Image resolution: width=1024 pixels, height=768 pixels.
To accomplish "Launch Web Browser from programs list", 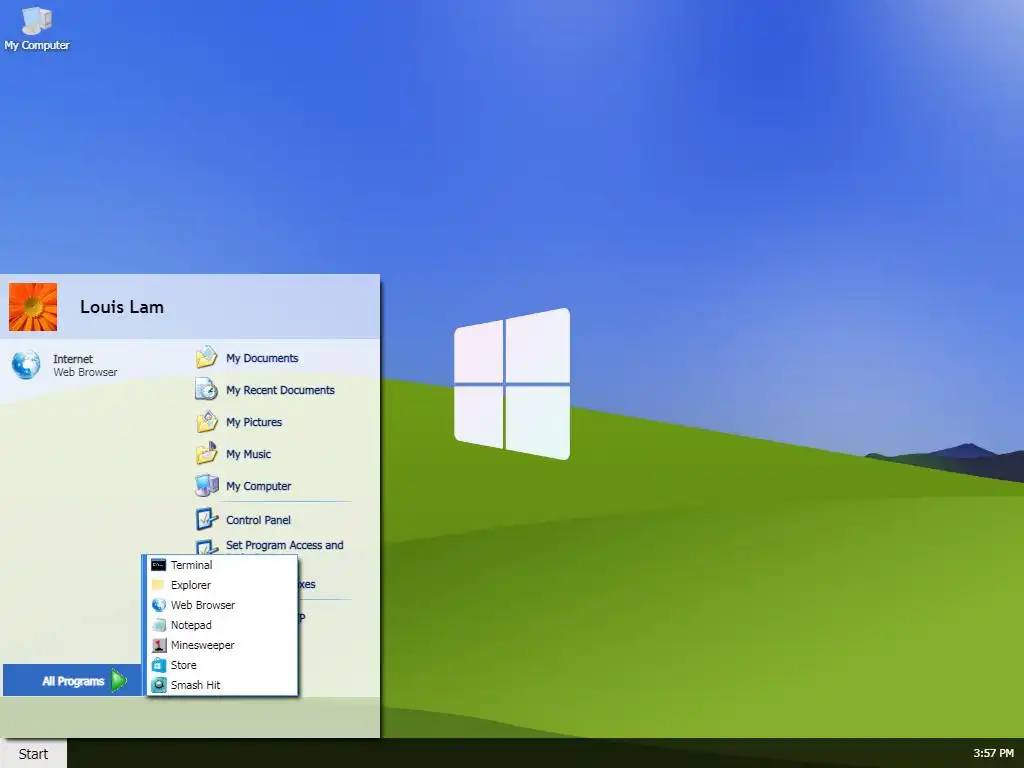I will (202, 605).
